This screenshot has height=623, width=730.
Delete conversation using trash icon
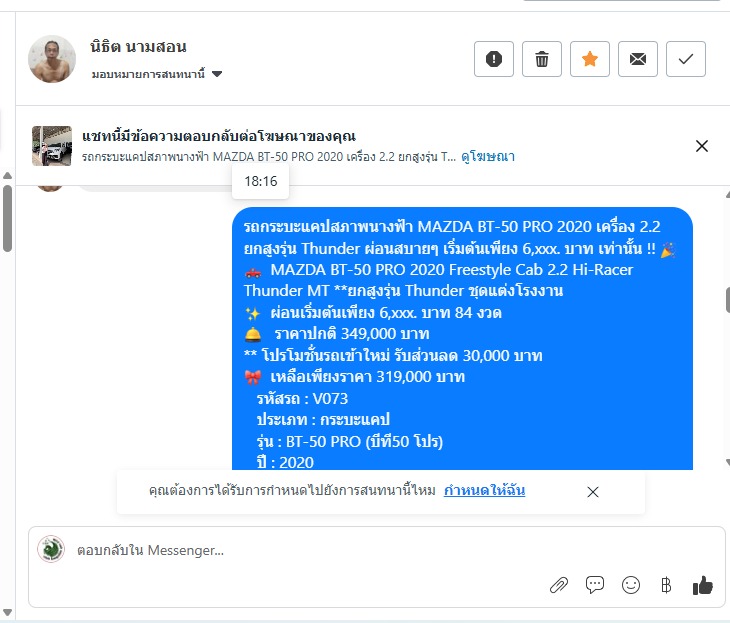[x=541, y=59]
